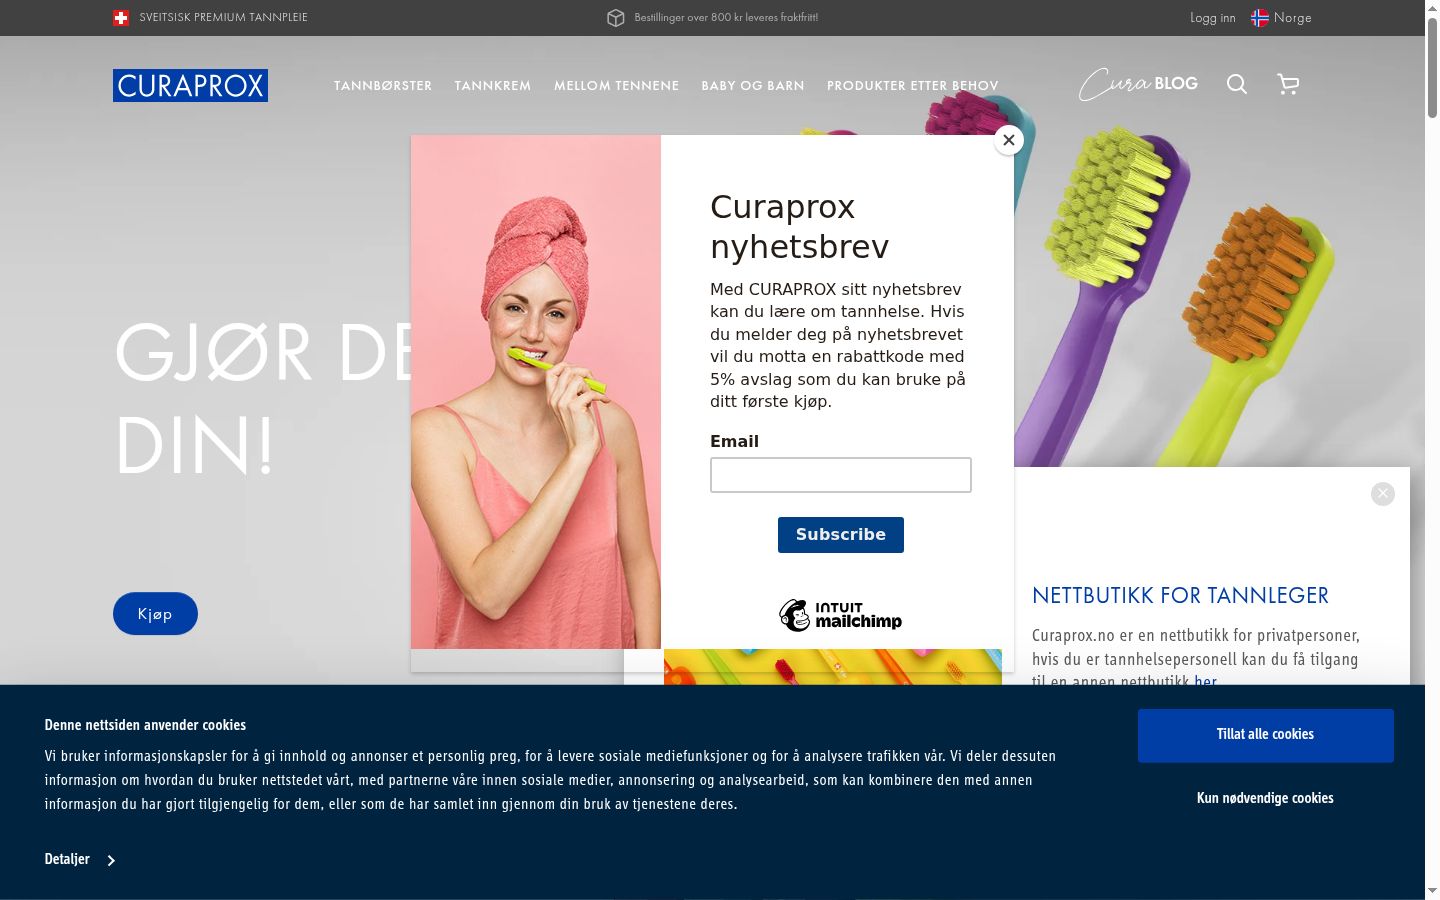Open the Tannbørster menu

[383, 86]
